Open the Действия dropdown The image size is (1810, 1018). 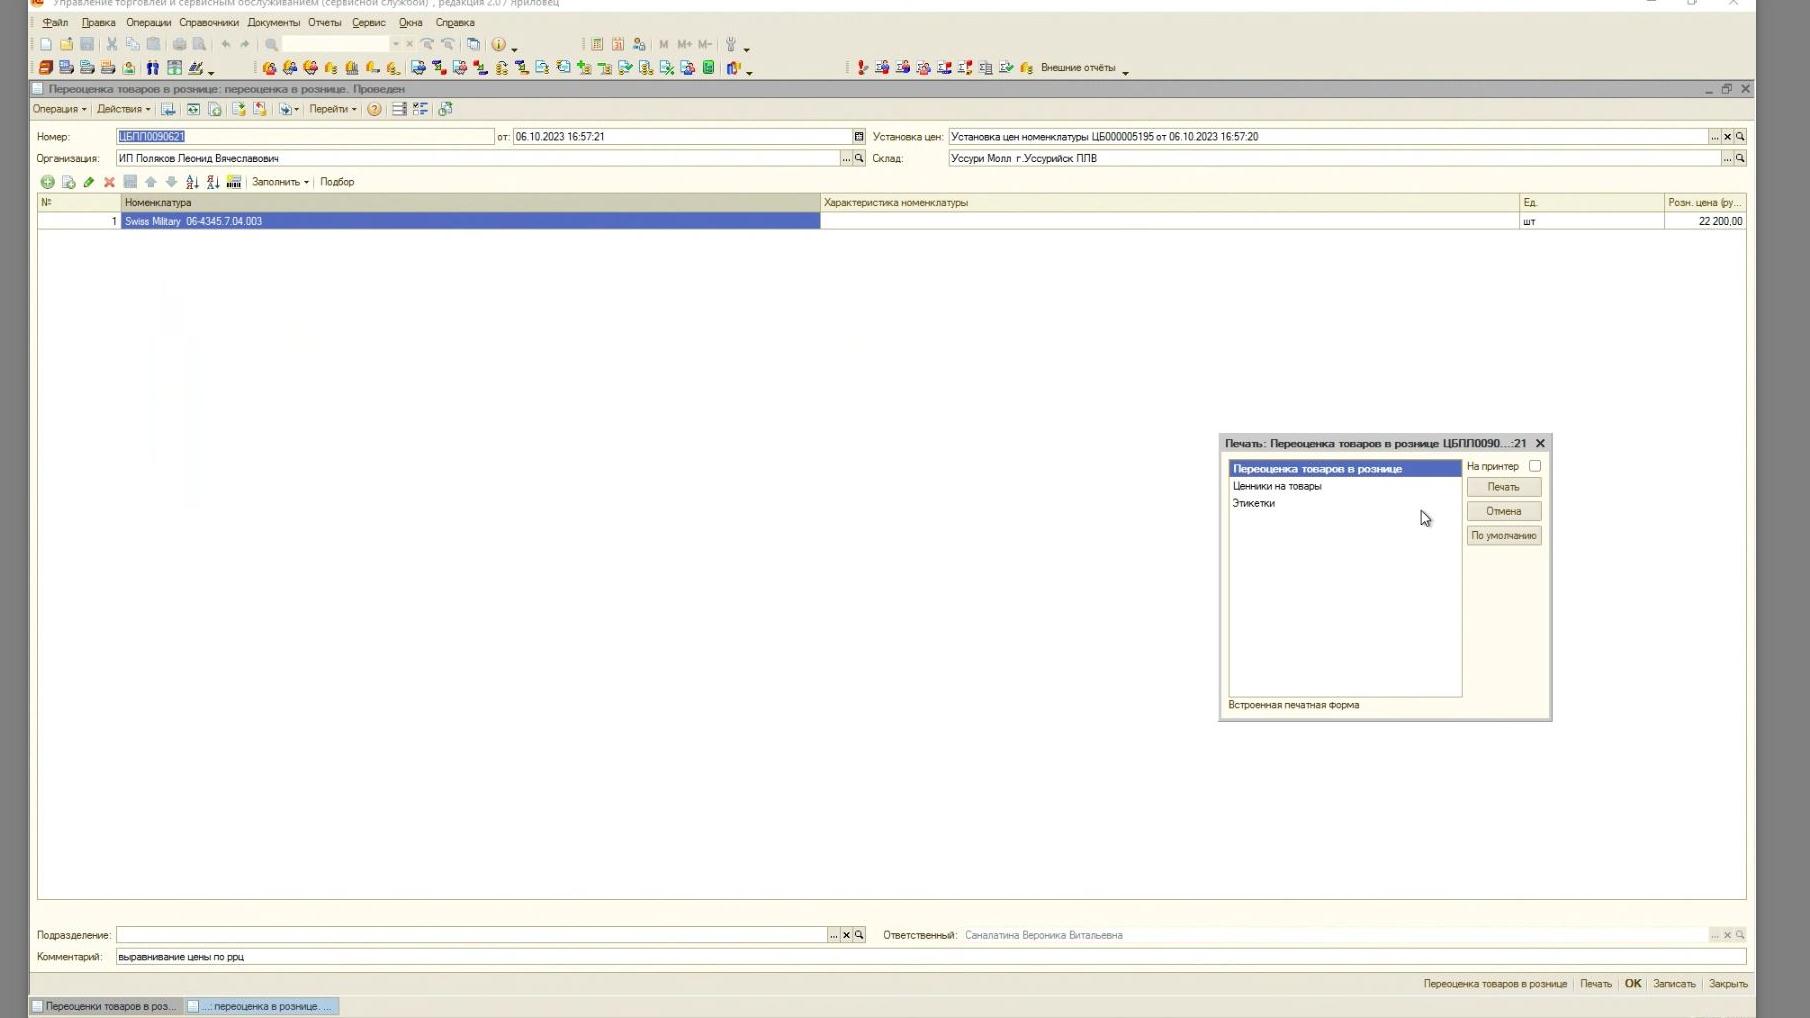pyautogui.click(x=123, y=109)
